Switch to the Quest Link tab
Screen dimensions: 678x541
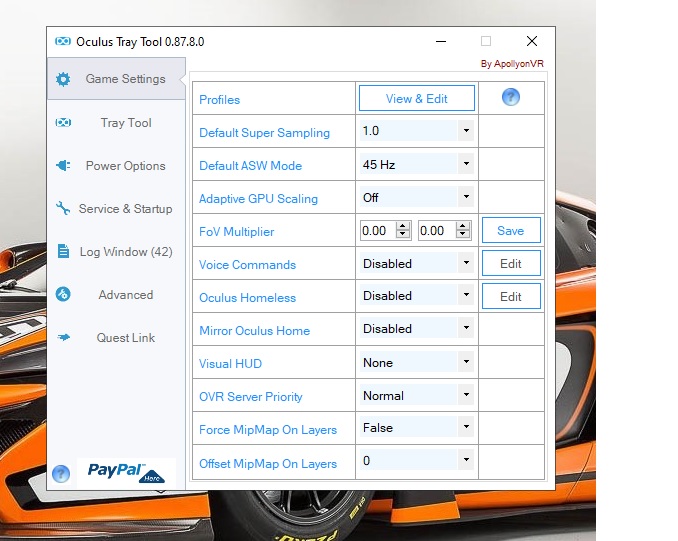point(116,337)
